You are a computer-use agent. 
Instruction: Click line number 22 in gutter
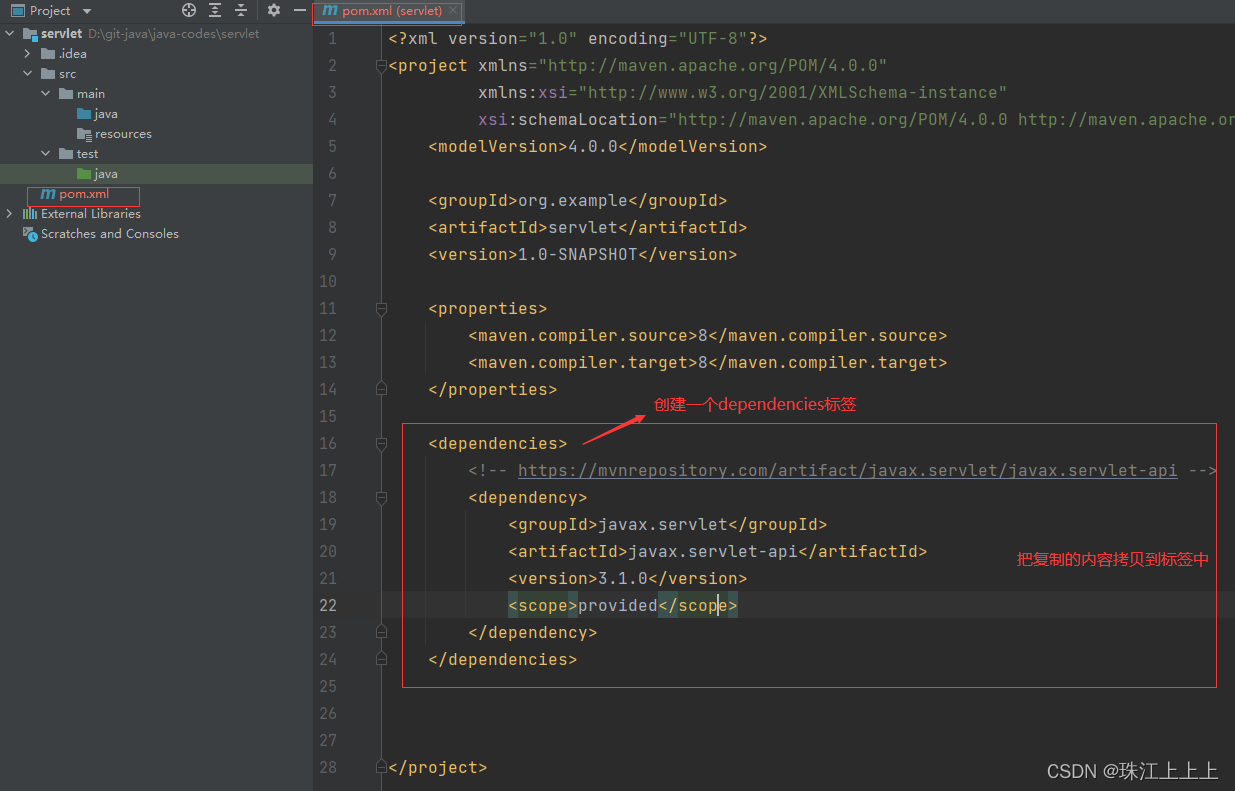pos(328,605)
